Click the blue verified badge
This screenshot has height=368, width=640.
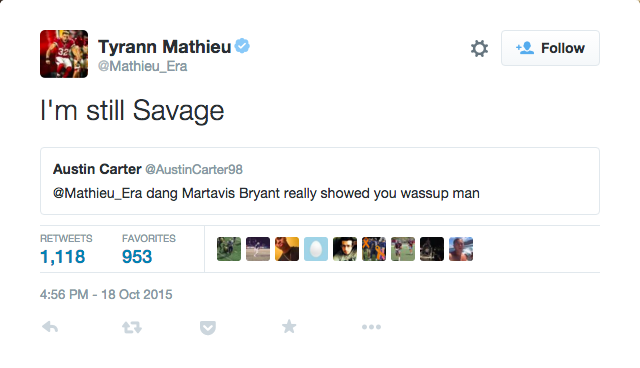click(242, 46)
